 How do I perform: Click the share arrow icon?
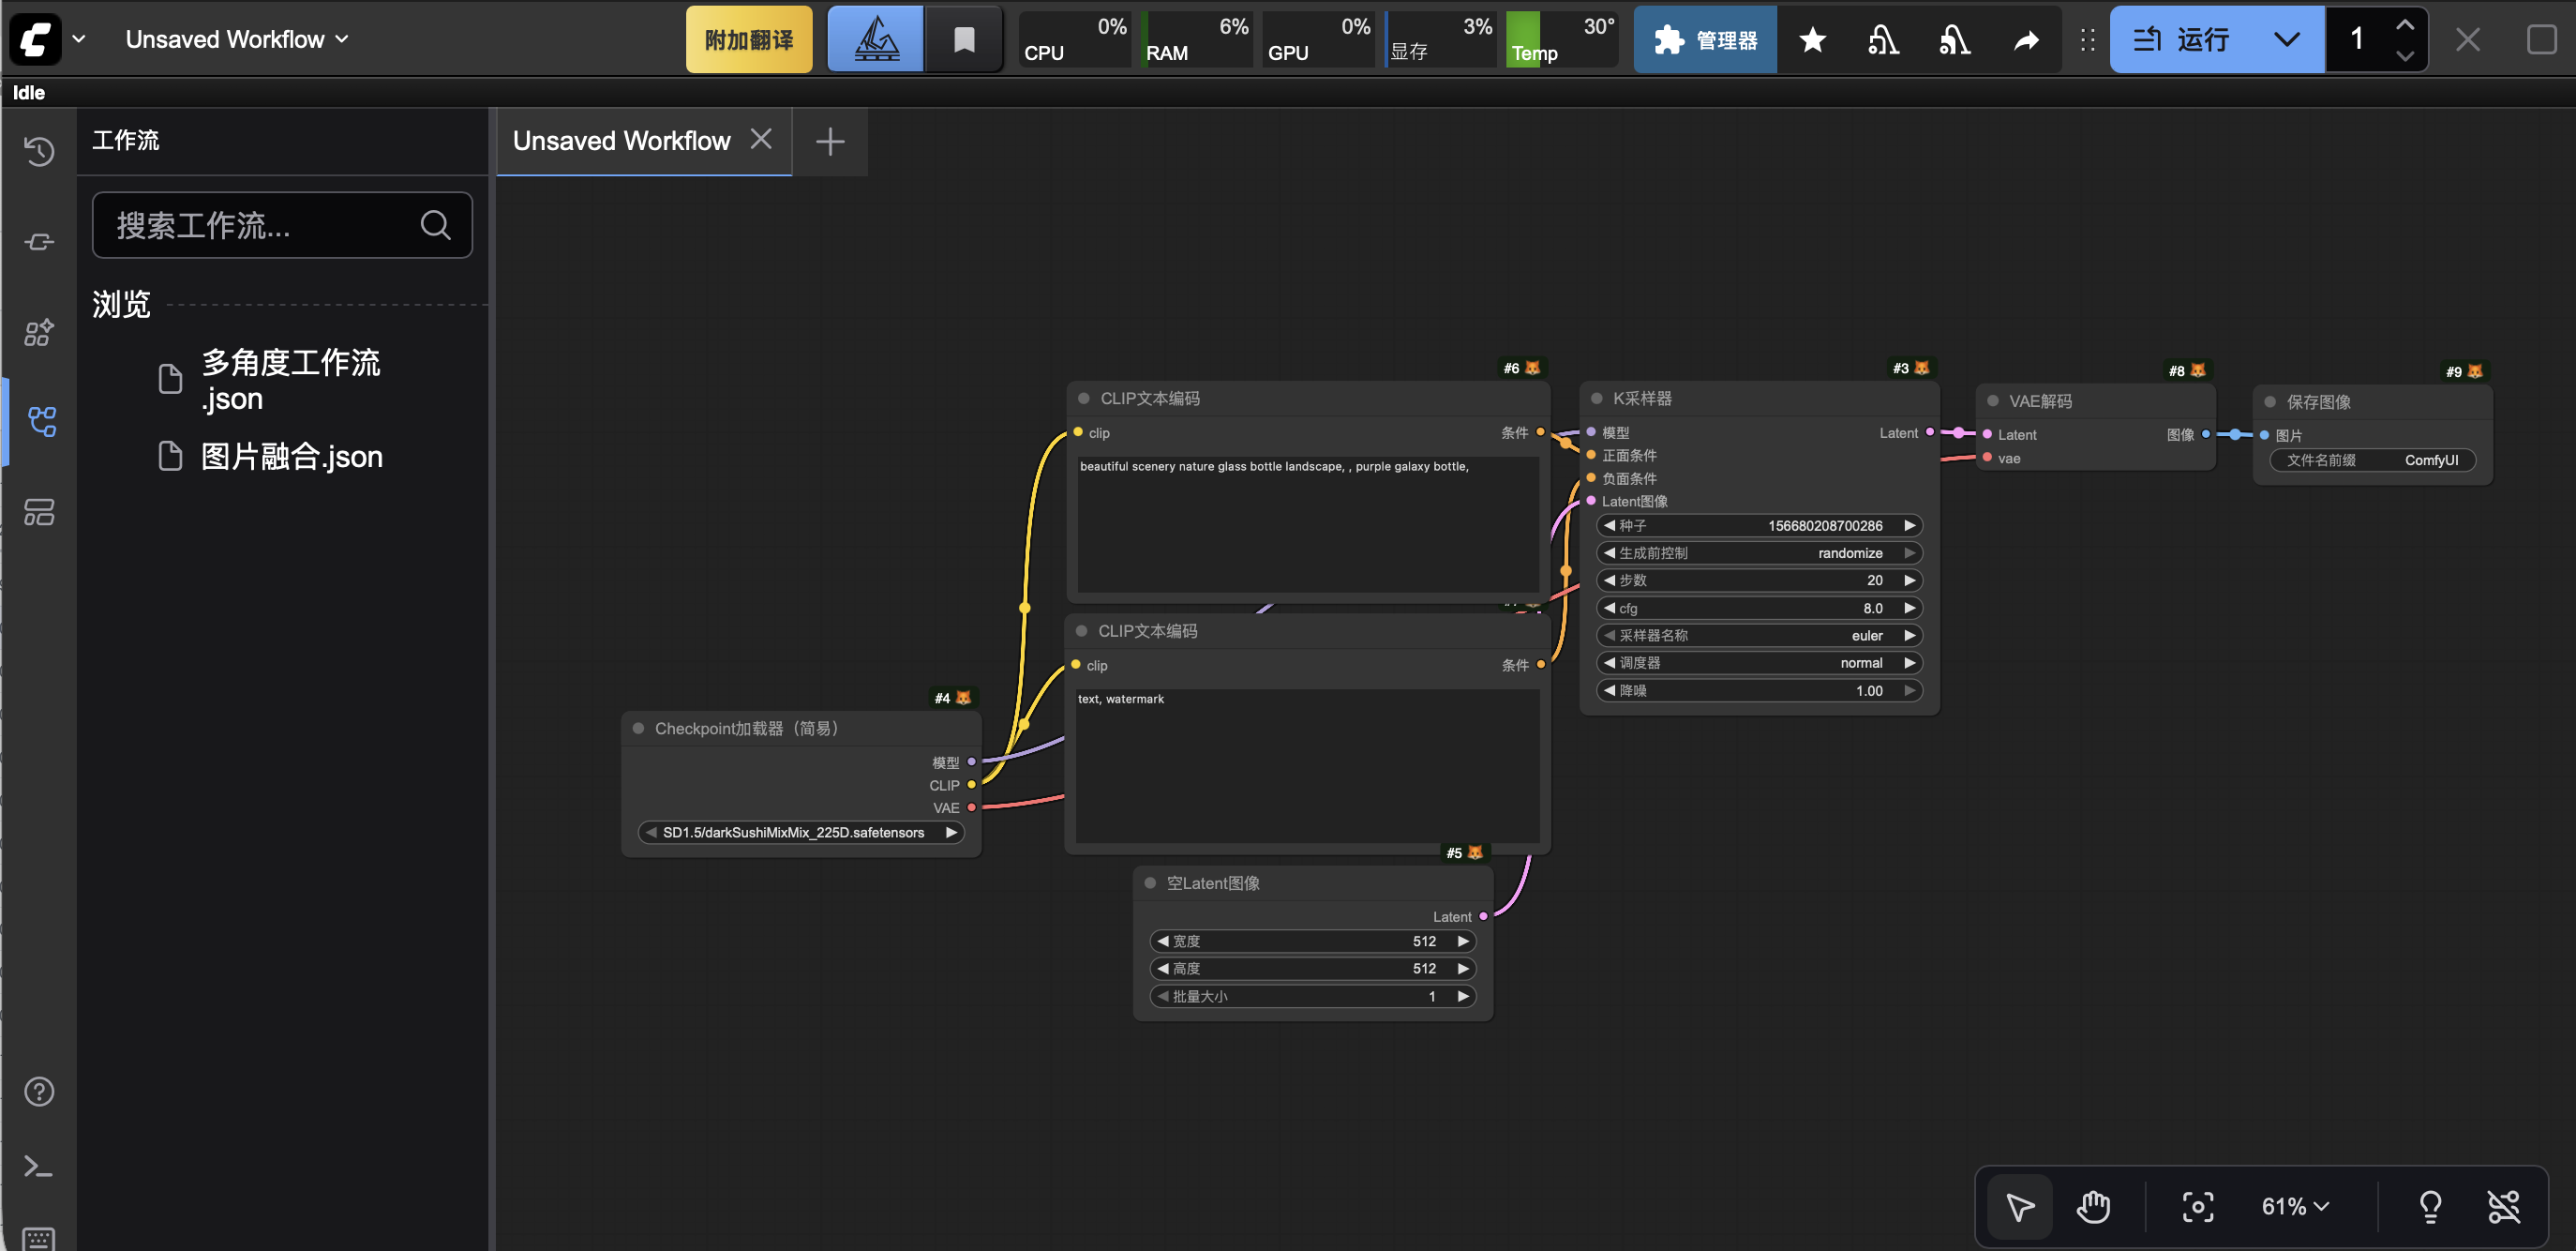(x=2026, y=40)
